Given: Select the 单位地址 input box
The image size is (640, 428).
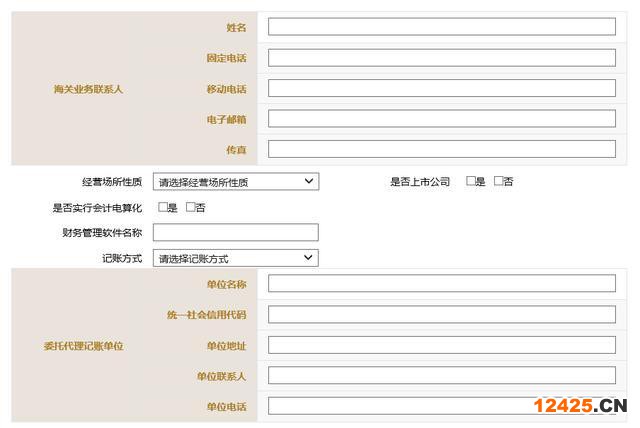Looking at the screenshot, I should tap(441, 345).
